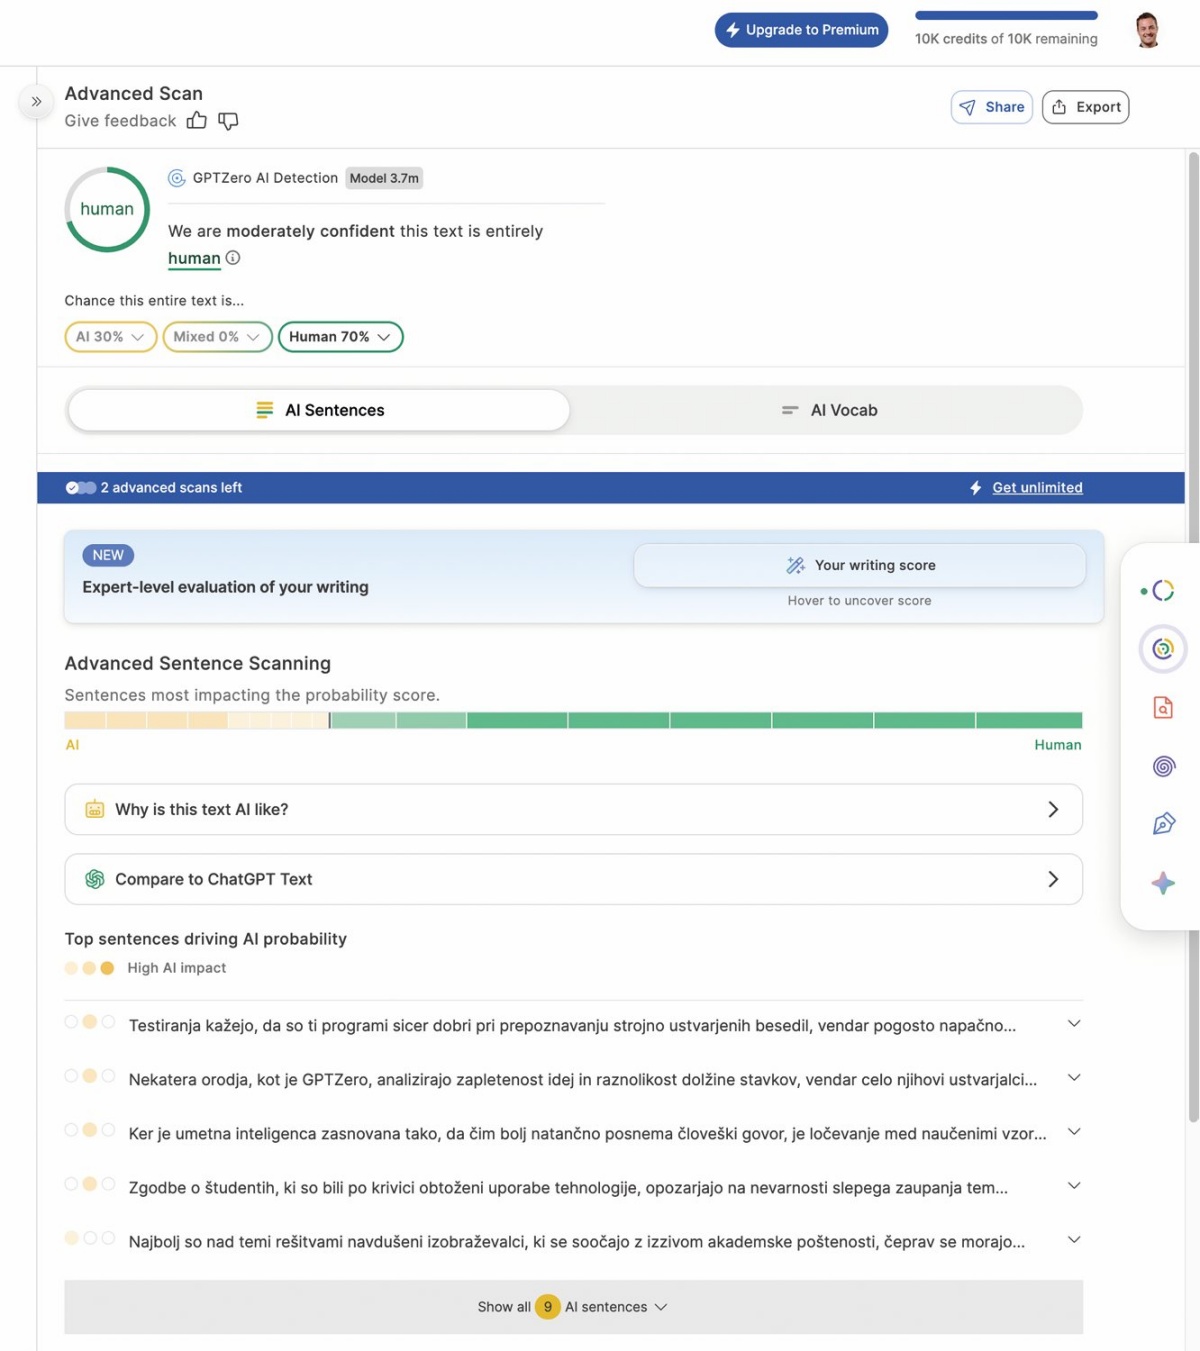Switch to the AI Sentences tab

[319, 410]
